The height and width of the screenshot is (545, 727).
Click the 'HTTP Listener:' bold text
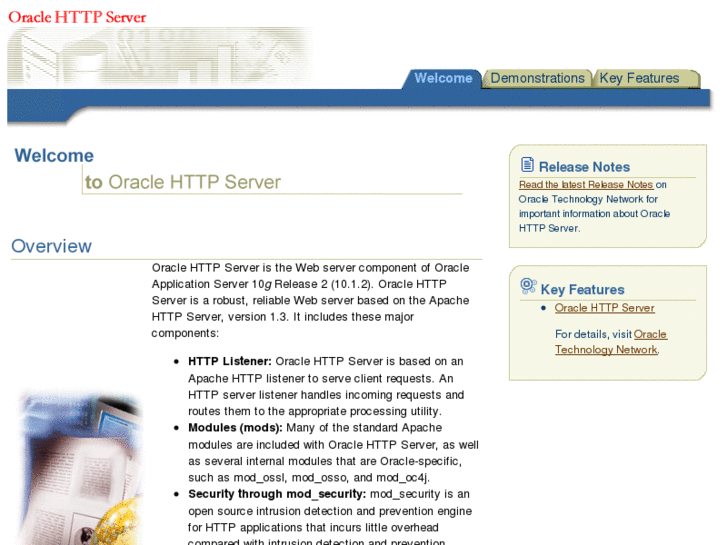coord(230,361)
